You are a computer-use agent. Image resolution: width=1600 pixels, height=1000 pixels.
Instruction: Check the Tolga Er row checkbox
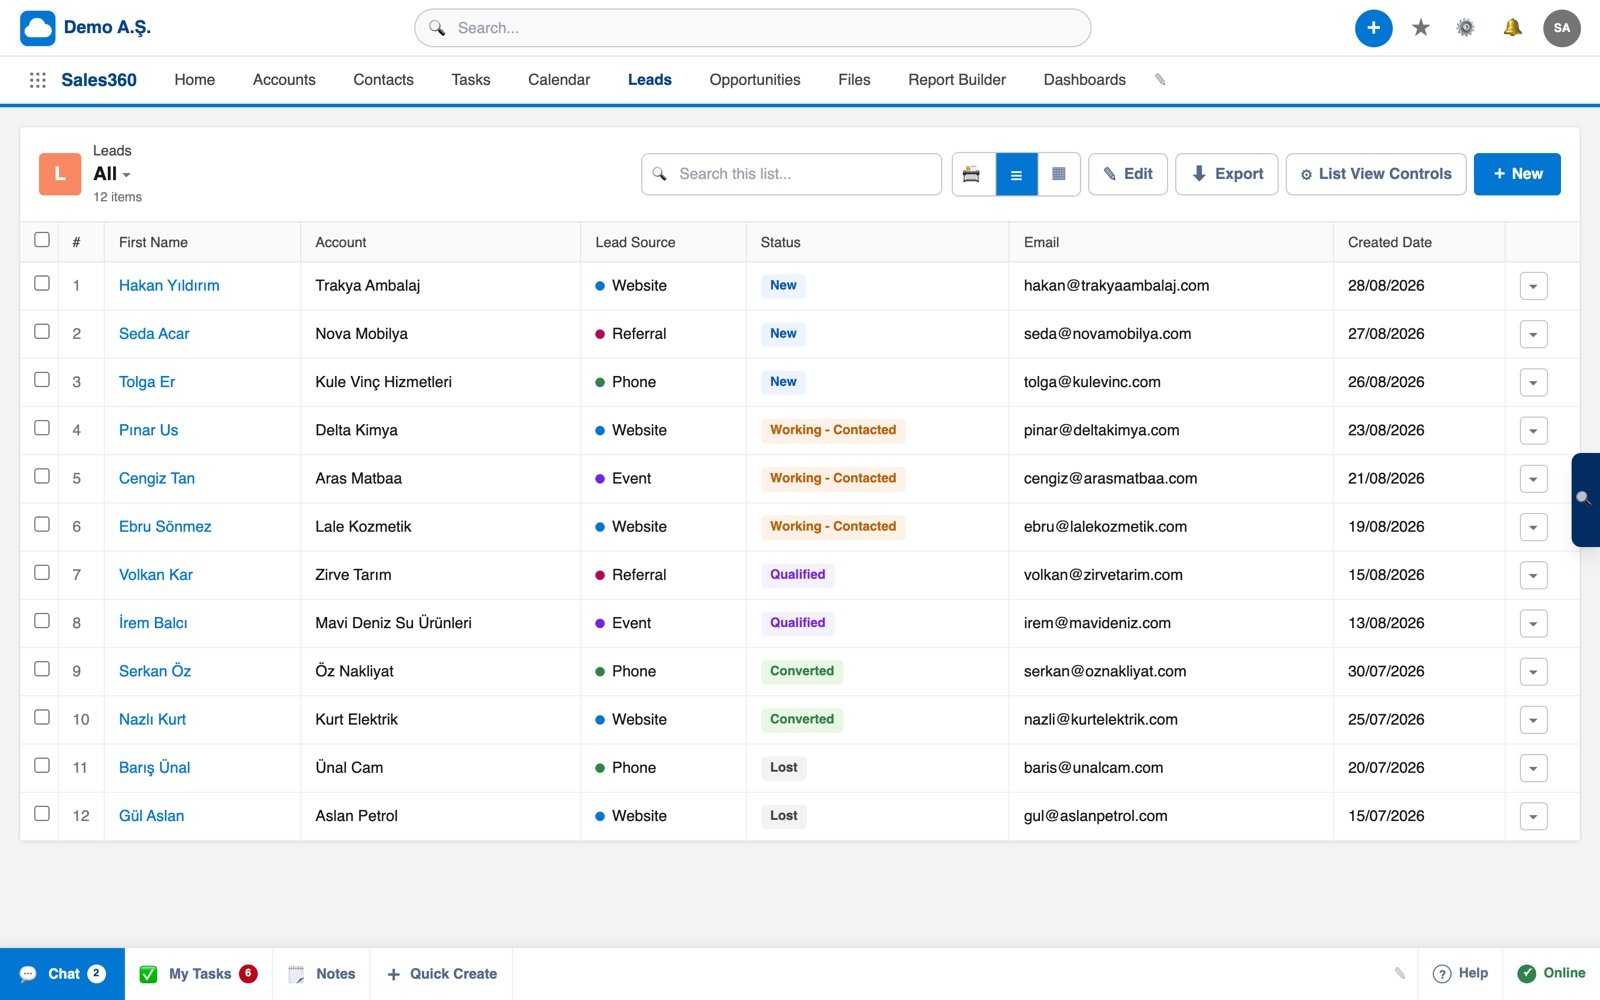point(42,379)
